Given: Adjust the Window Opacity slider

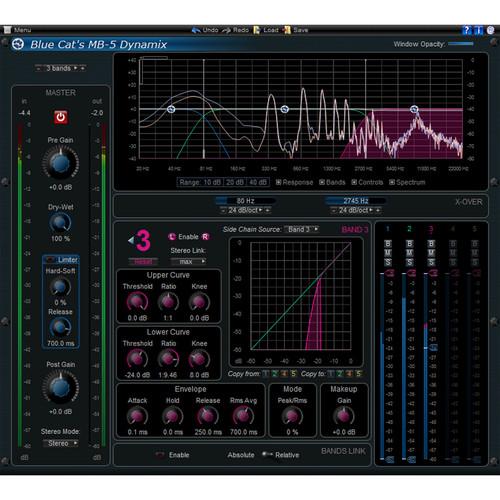Looking at the screenshot, I should (x=461, y=44).
